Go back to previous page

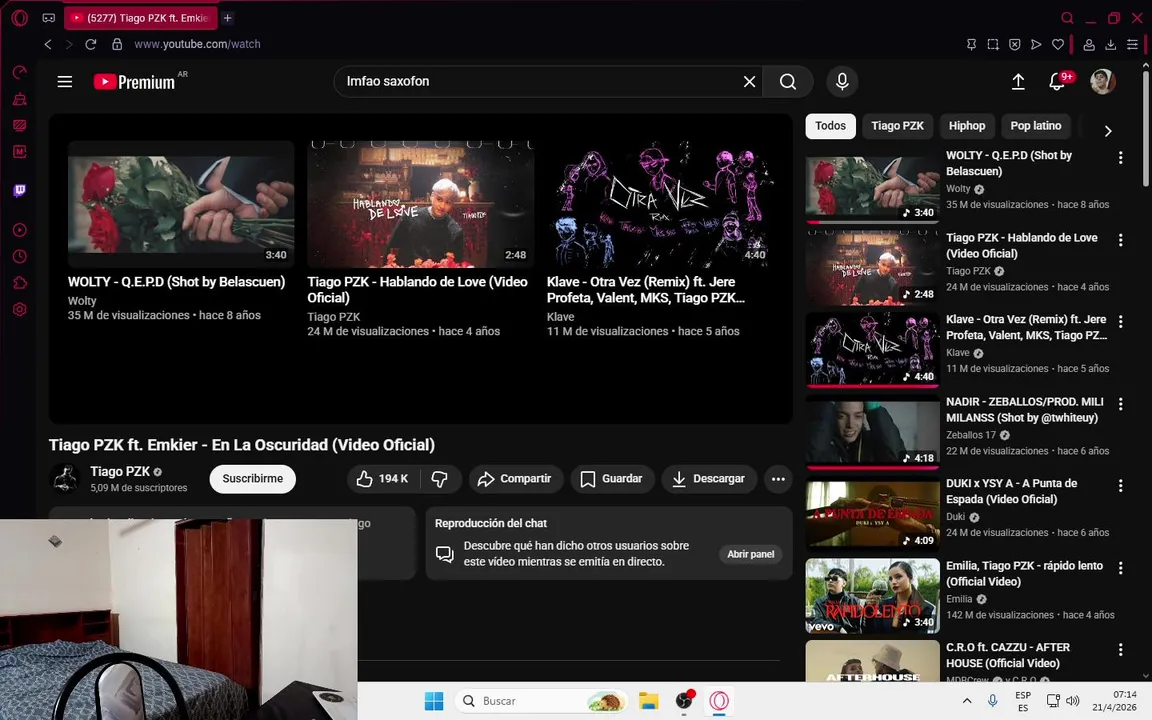click(48, 44)
